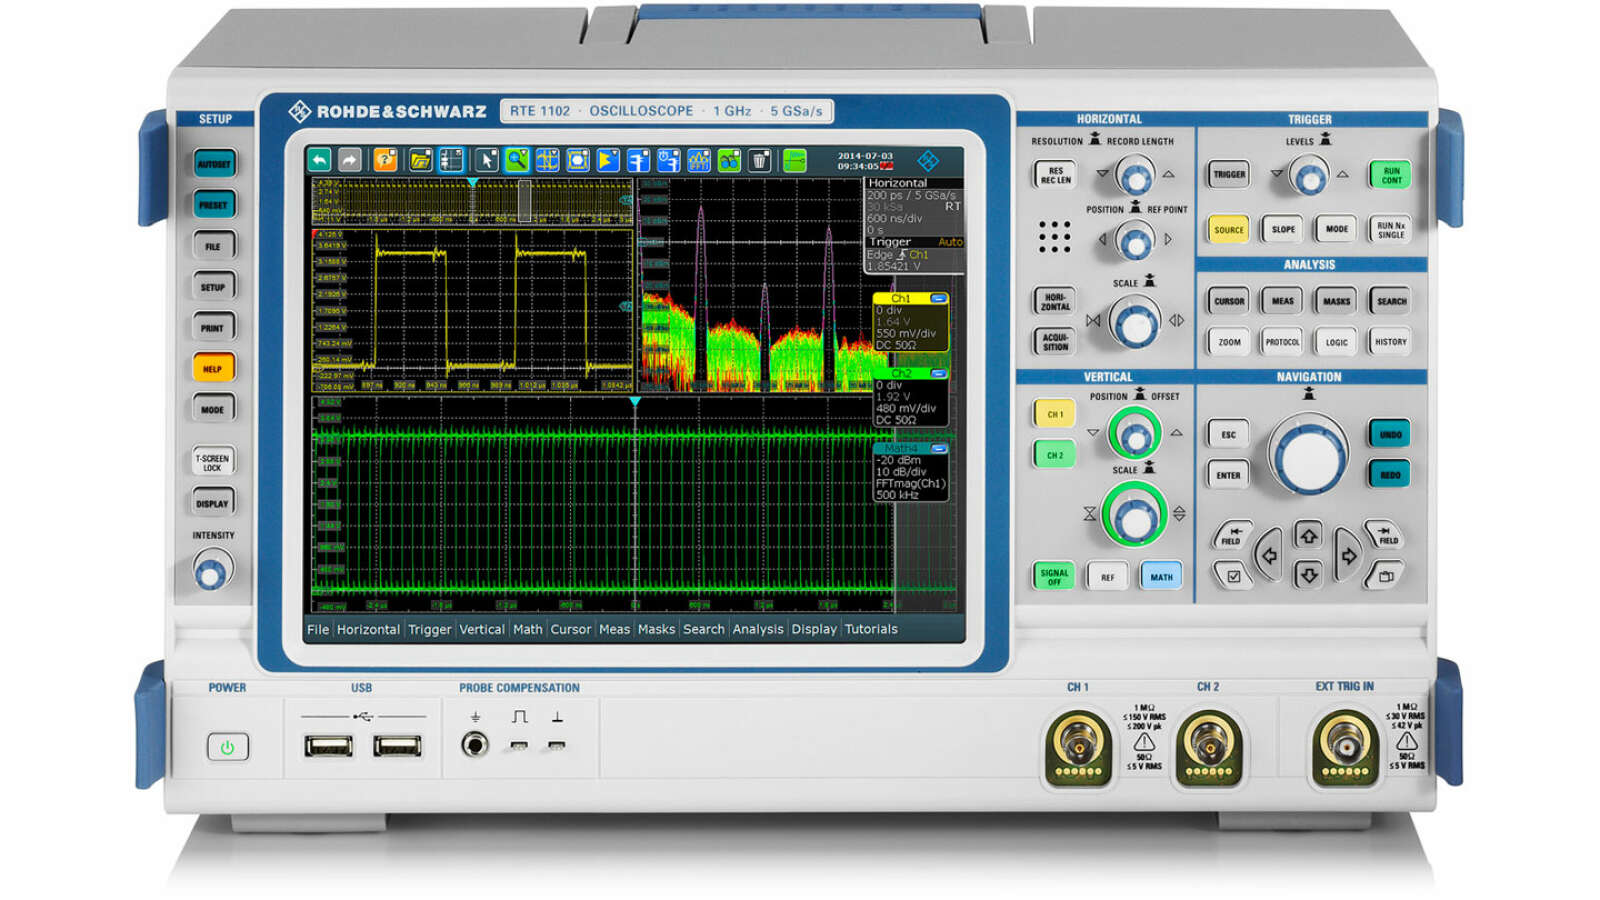This screenshot has height=900, width=1600.
Task: Push the green RUN CONT button
Action: [1391, 175]
